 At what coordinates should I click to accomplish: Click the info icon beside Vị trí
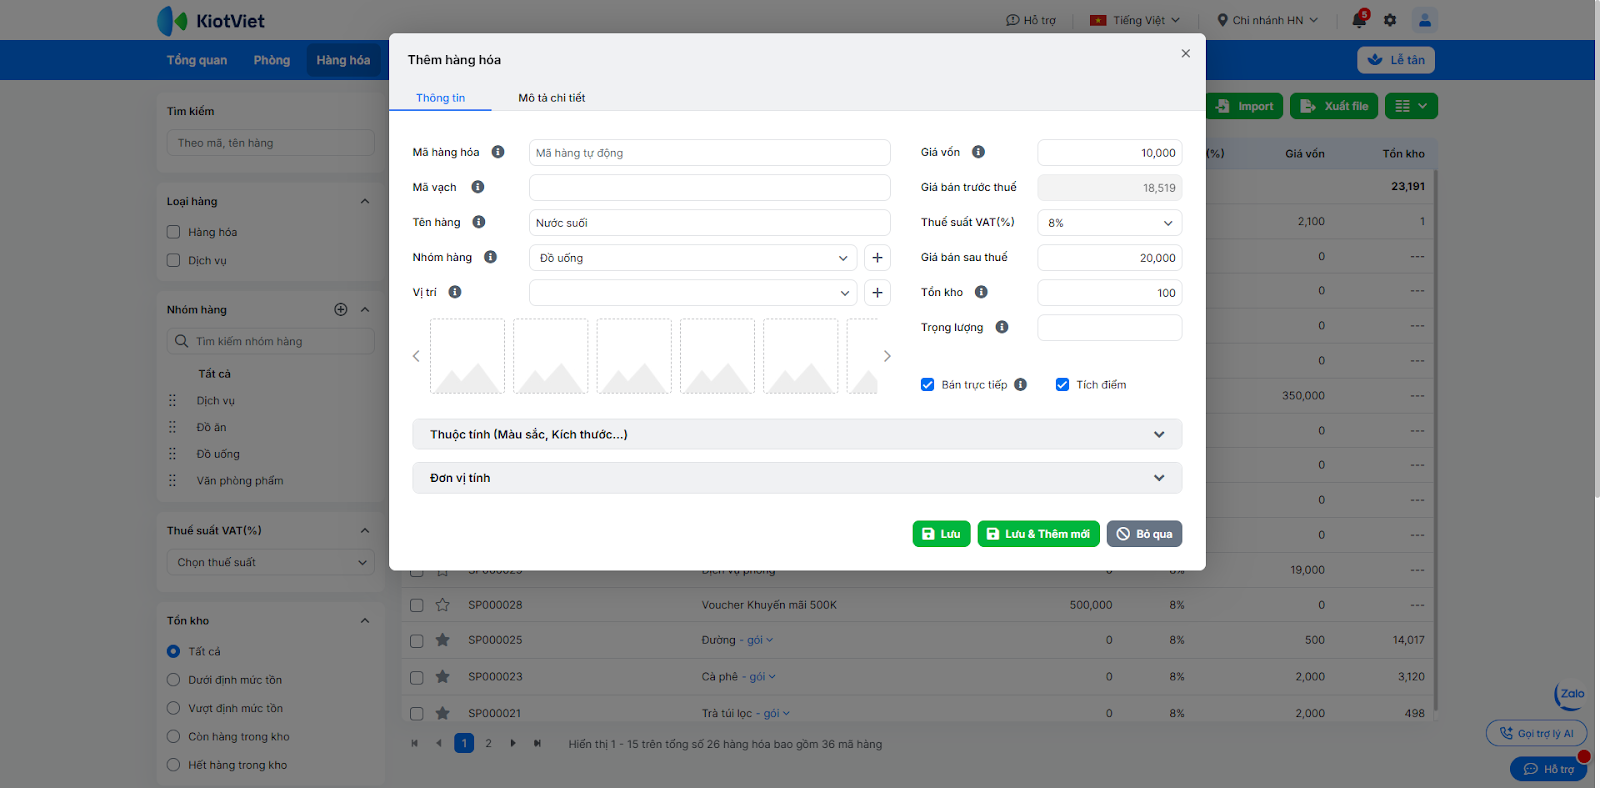pos(455,292)
